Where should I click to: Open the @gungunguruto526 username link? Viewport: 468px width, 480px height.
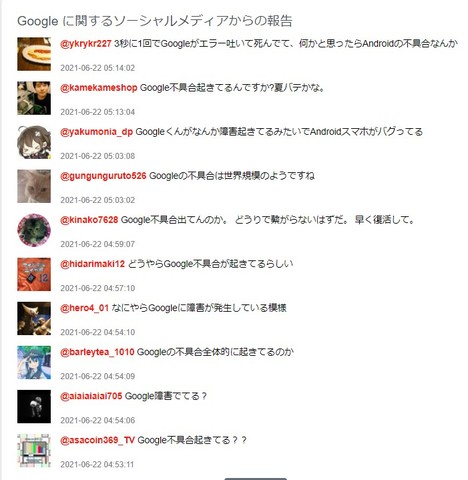103,176
